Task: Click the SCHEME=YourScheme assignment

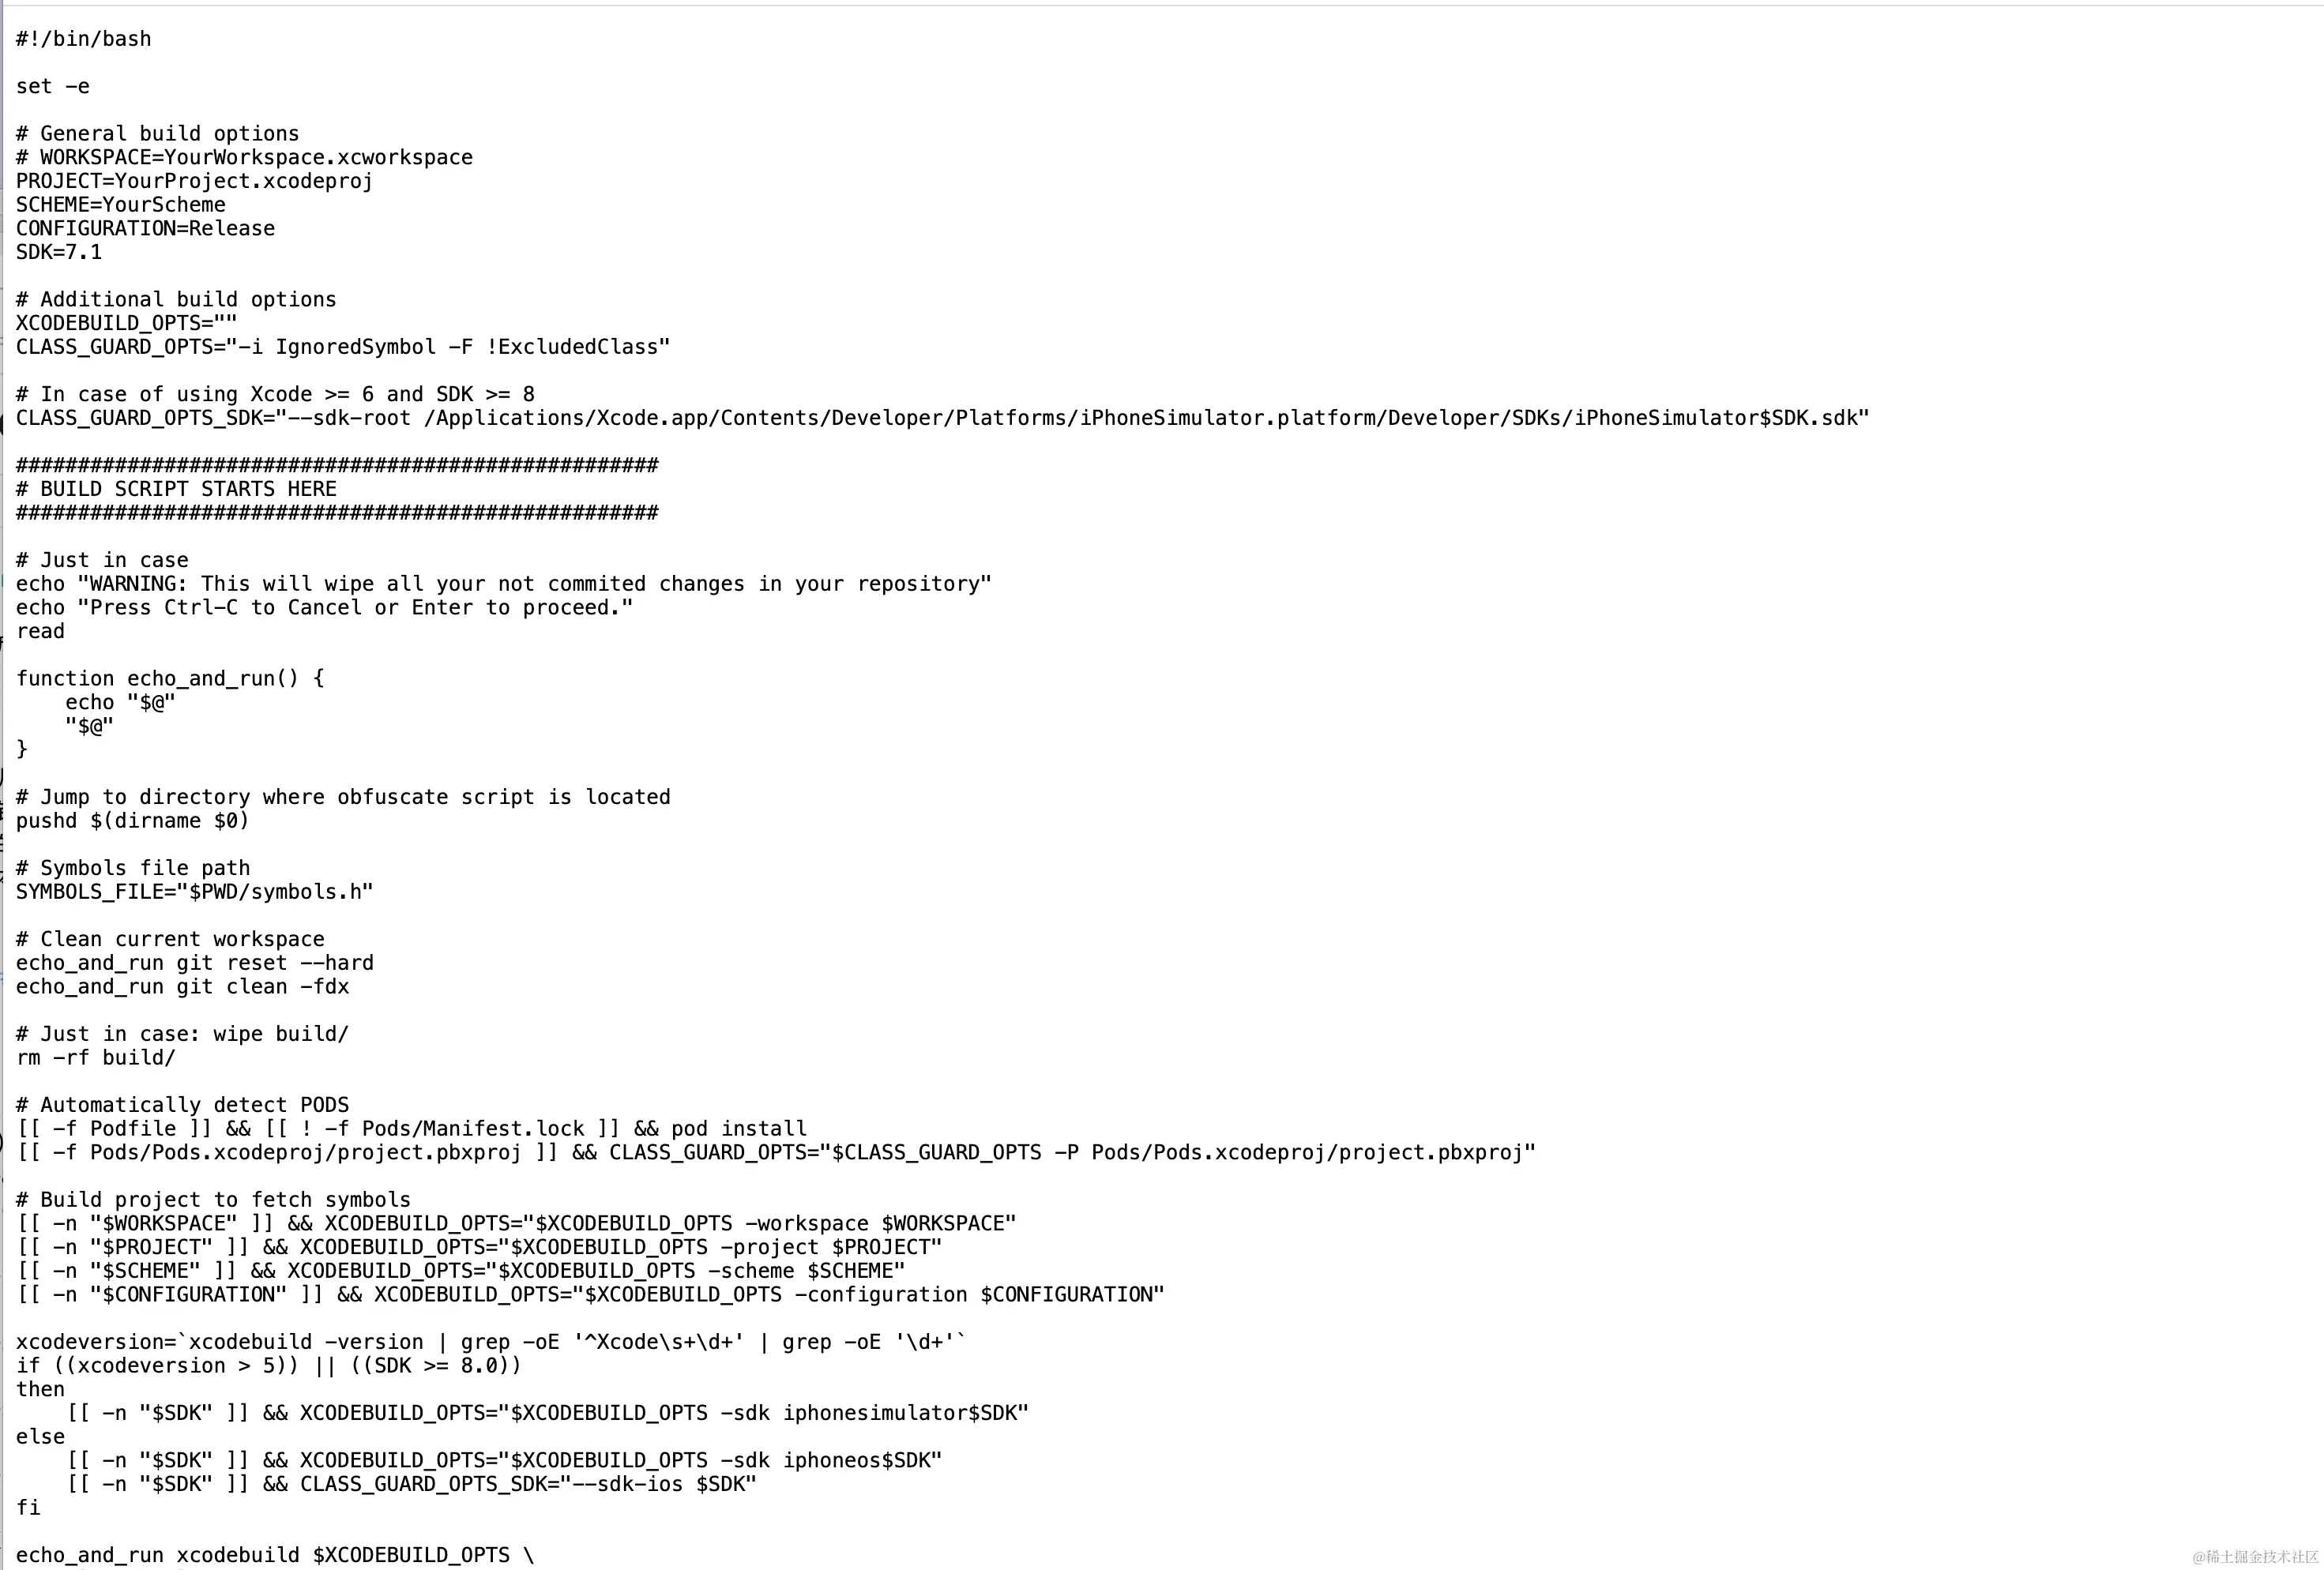Action: coord(121,205)
